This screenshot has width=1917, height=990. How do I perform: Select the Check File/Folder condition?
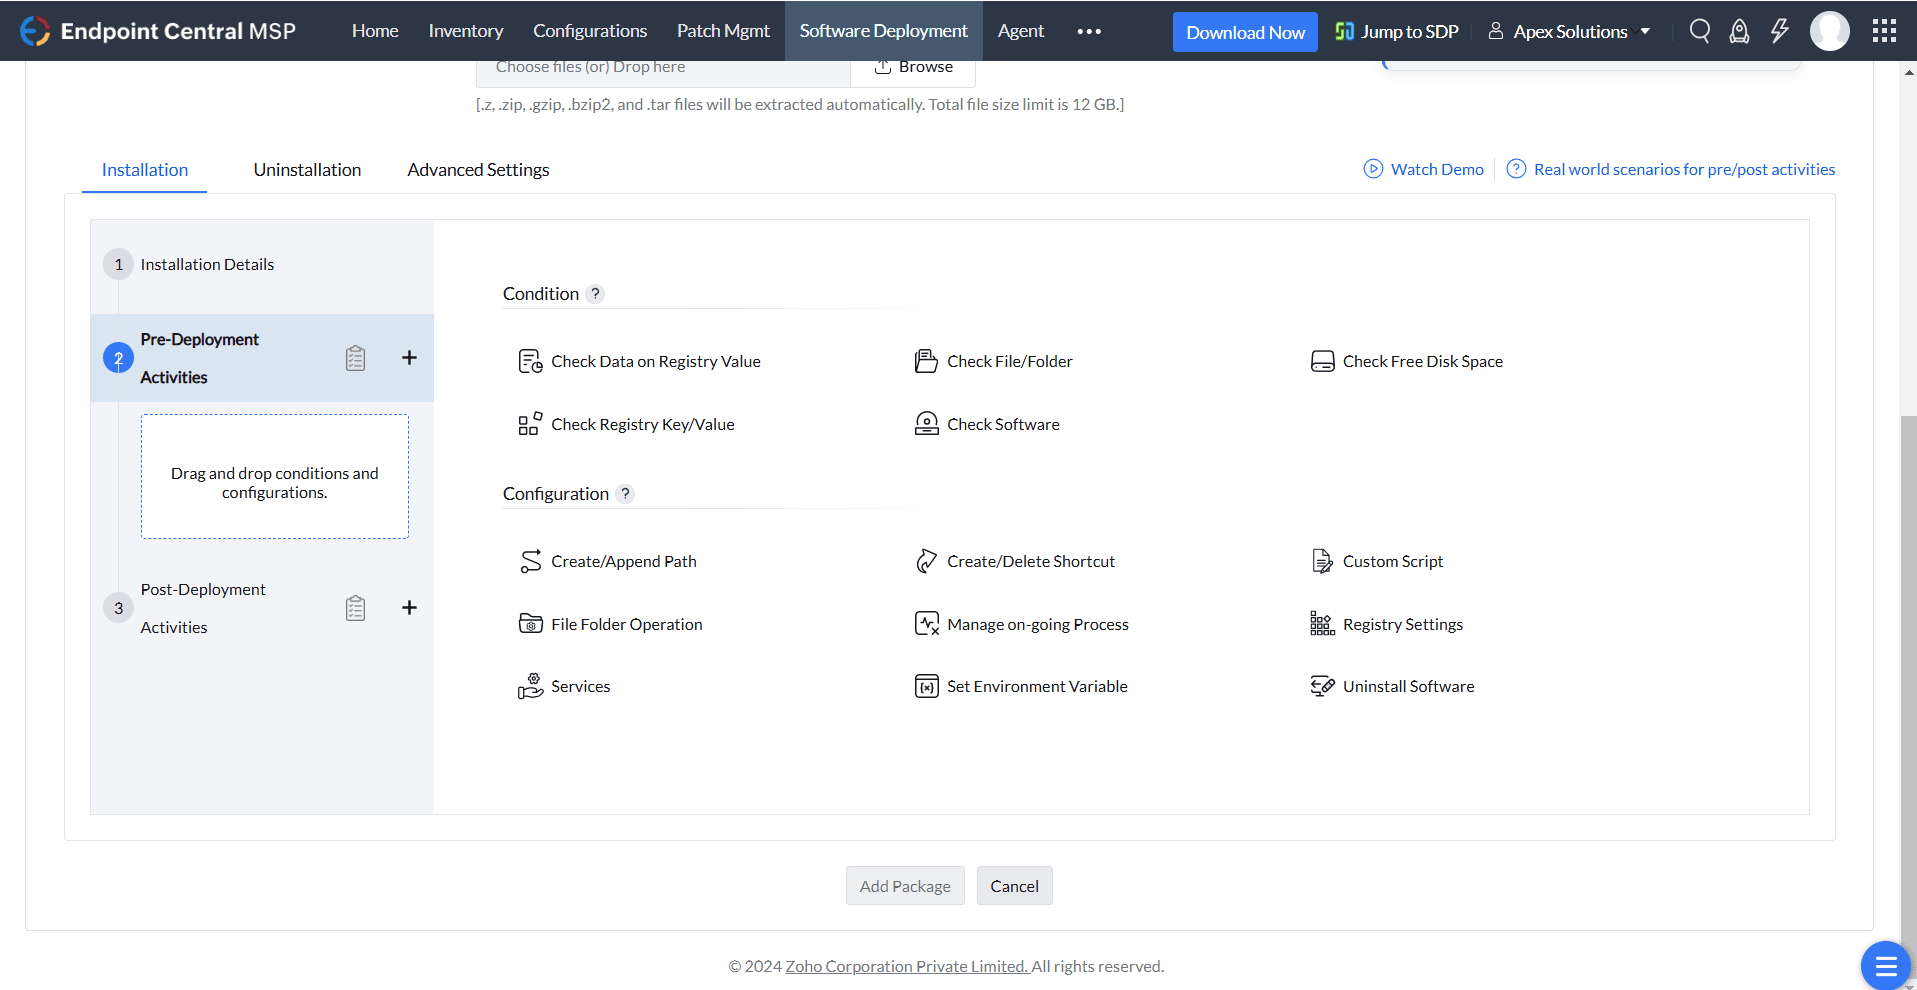pyautogui.click(x=1009, y=361)
